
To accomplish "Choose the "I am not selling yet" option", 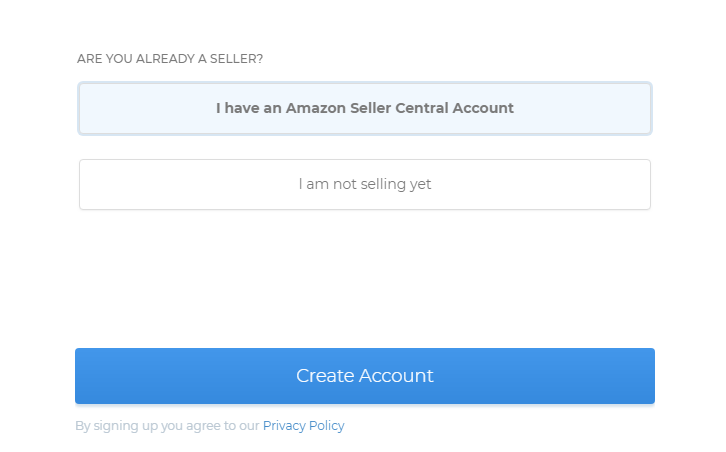I will (x=365, y=185).
